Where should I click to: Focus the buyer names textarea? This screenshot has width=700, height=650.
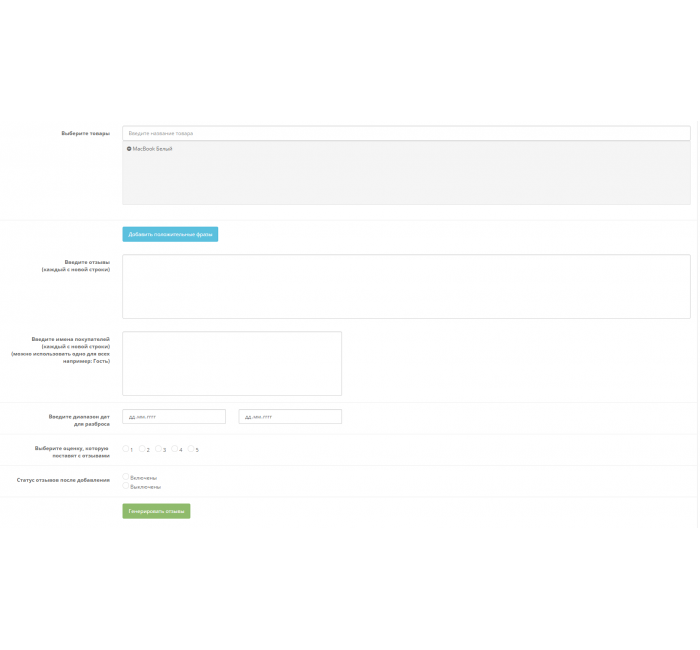[x=232, y=363]
